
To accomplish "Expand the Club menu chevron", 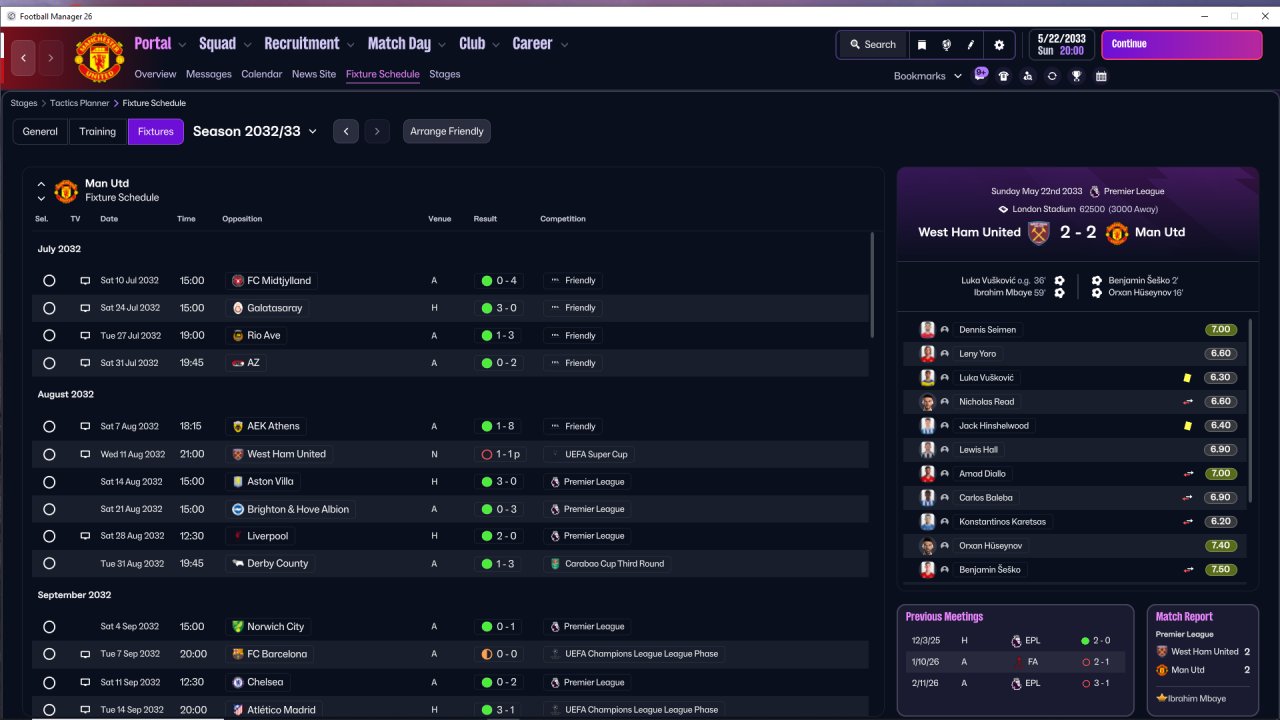I will (495, 45).
